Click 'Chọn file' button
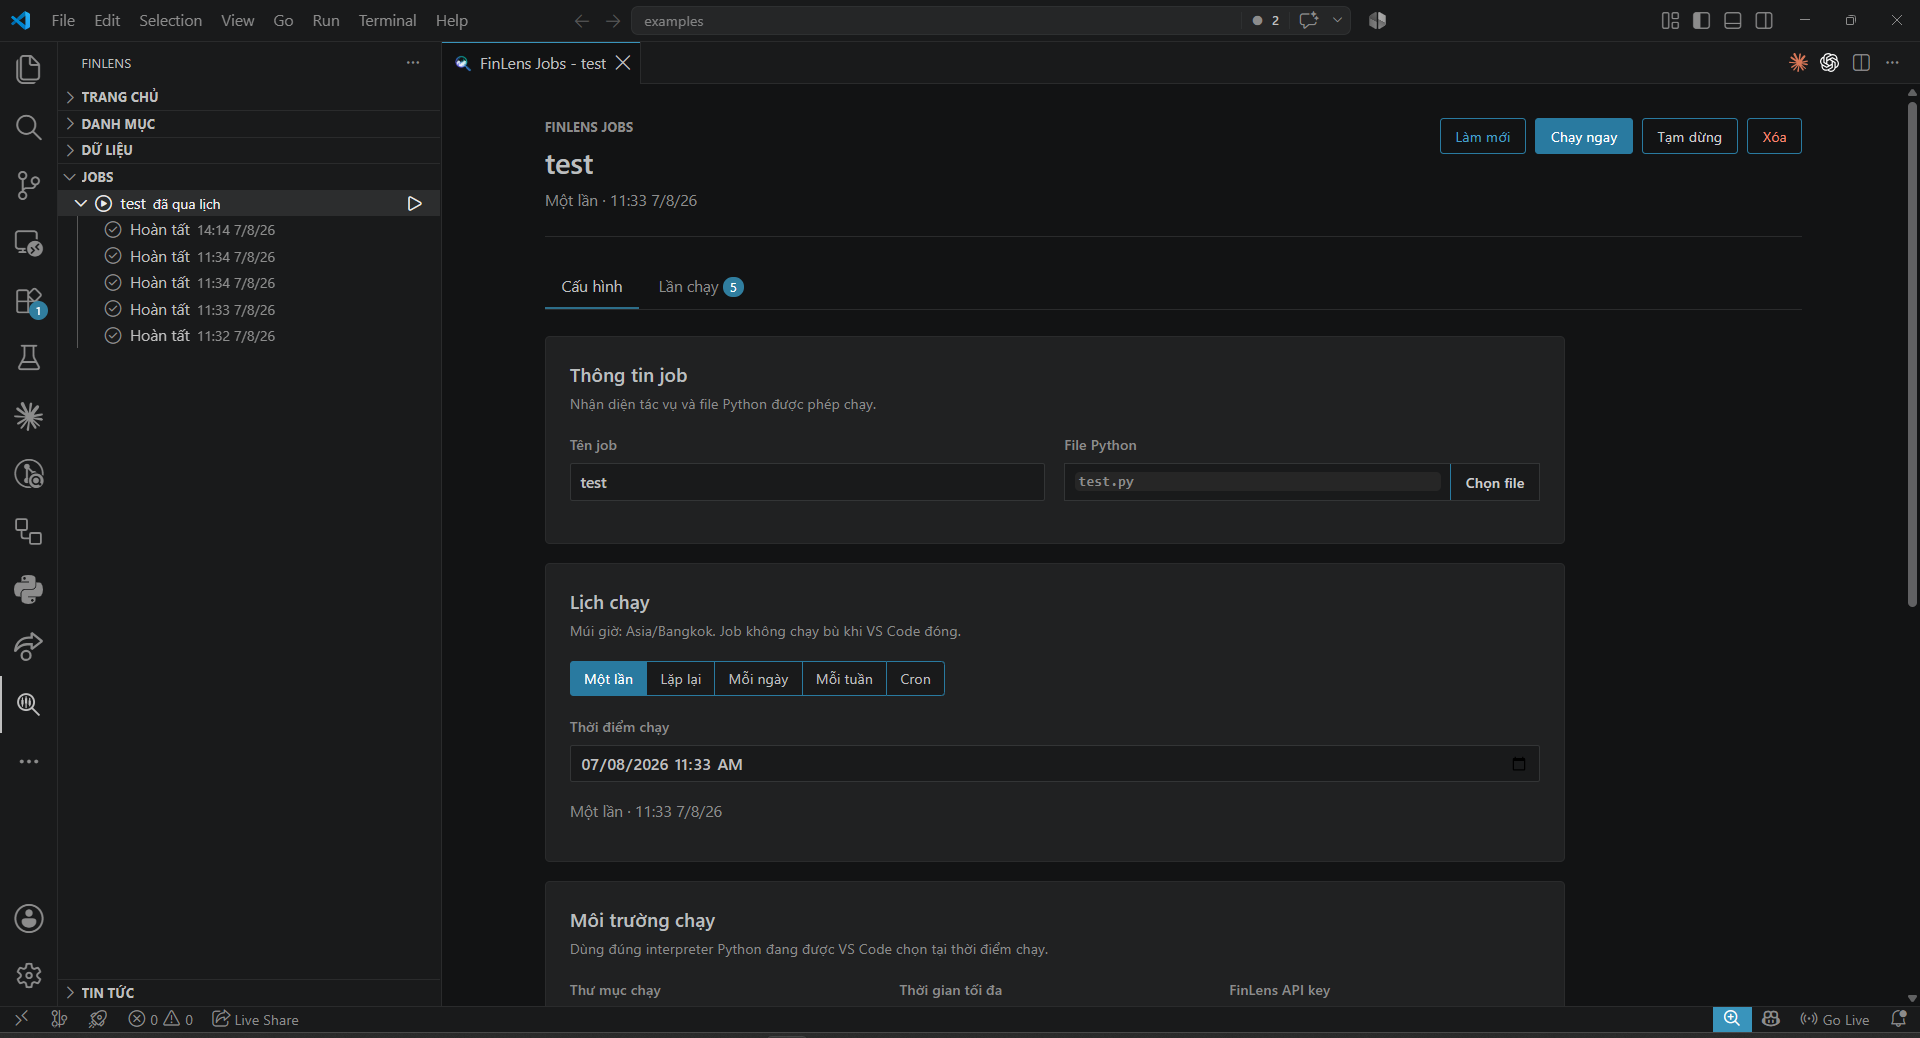The height and width of the screenshot is (1038, 1920). click(x=1495, y=483)
